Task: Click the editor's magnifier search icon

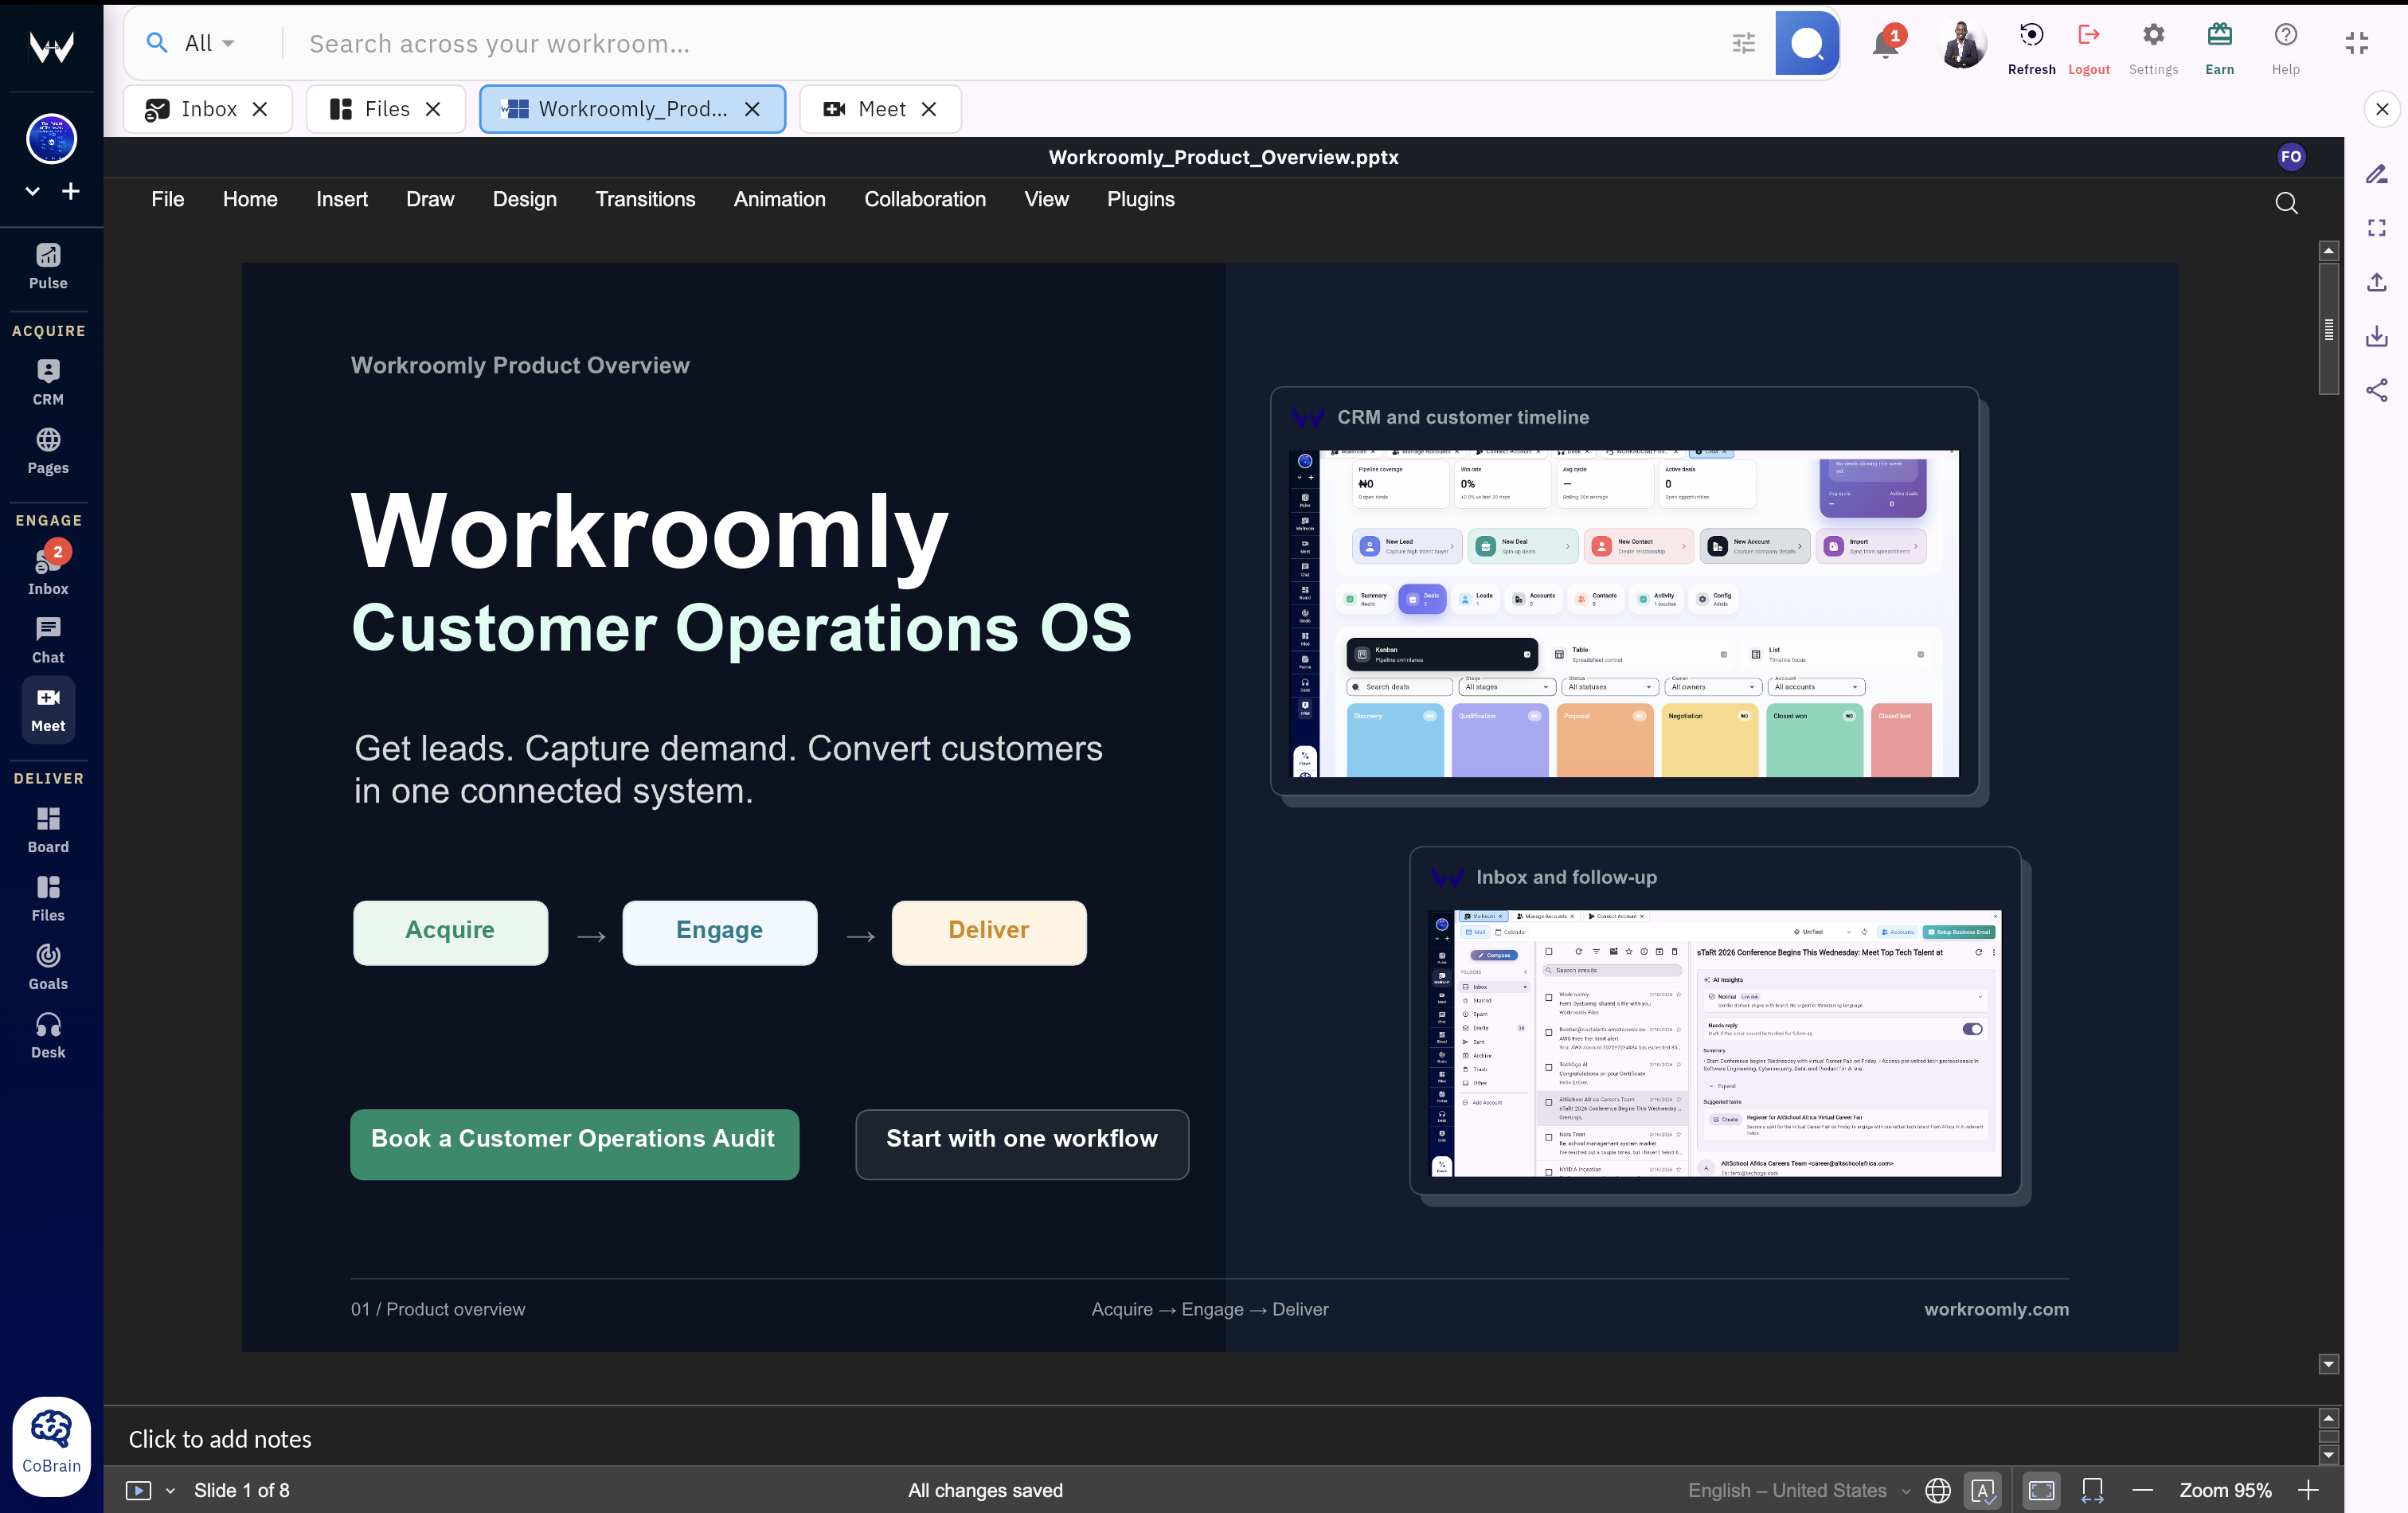Action: click(2286, 203)
